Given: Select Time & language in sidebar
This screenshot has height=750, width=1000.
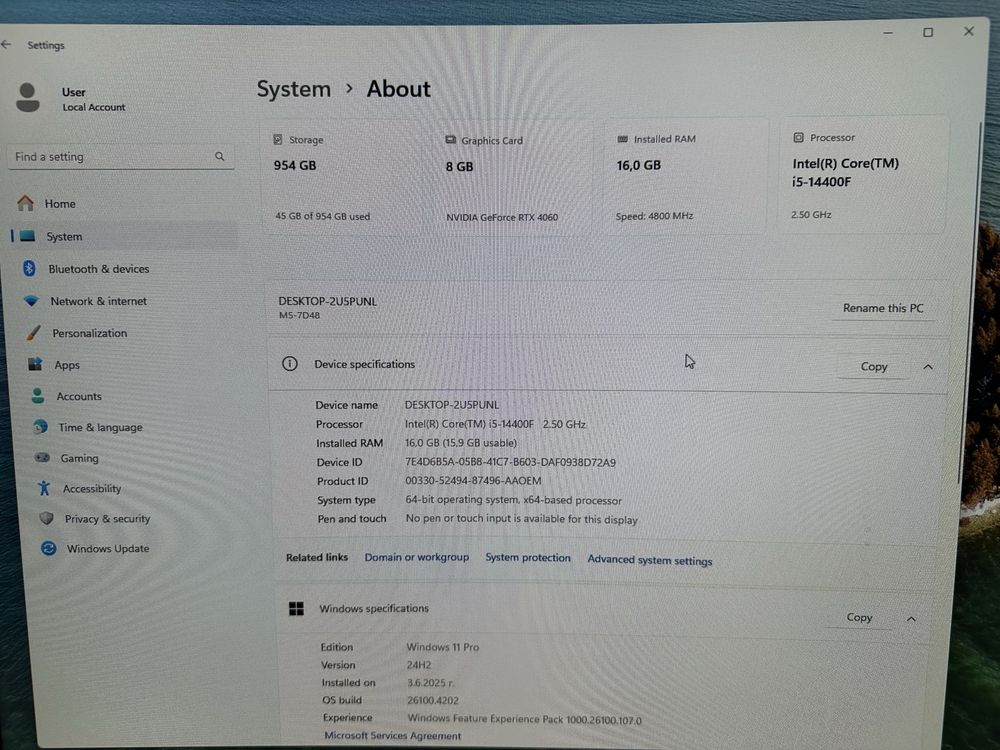Looking at the screenshot, I should click(x=101, y=427).
